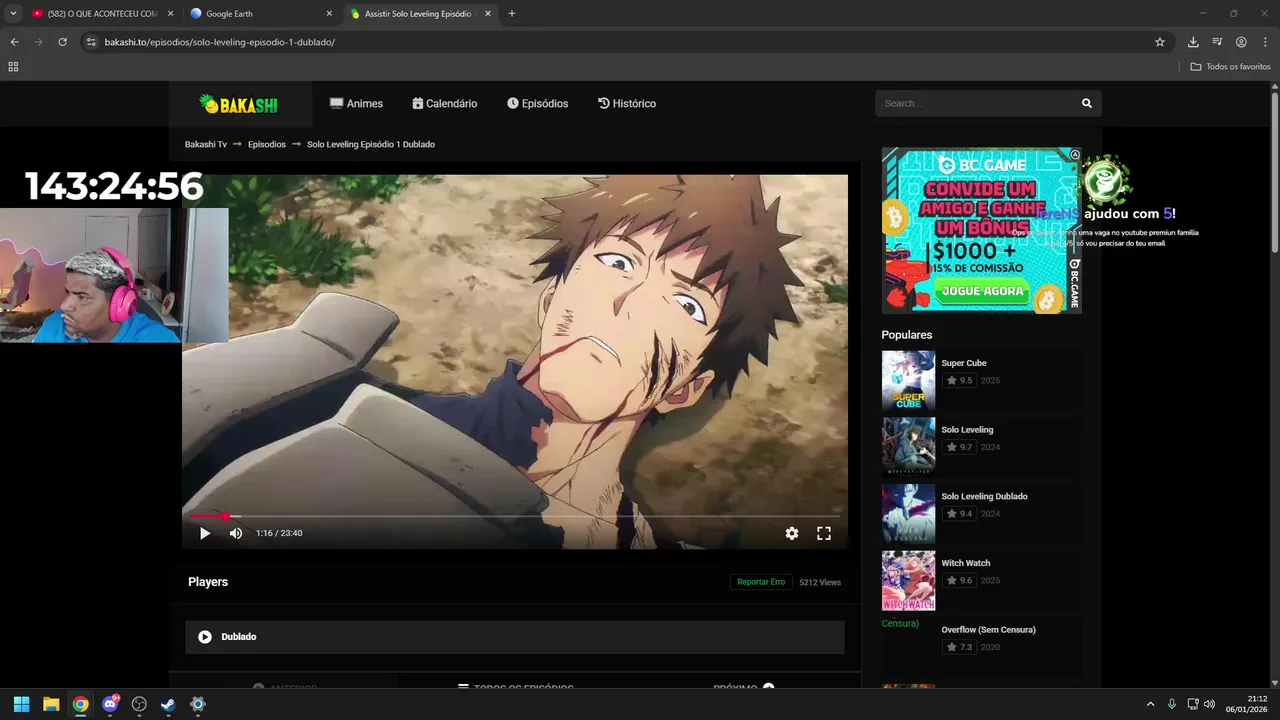The height and width of the screenshot is (720, 1280).
Task: Open the Calendário menu
Action: pos(445,104)
